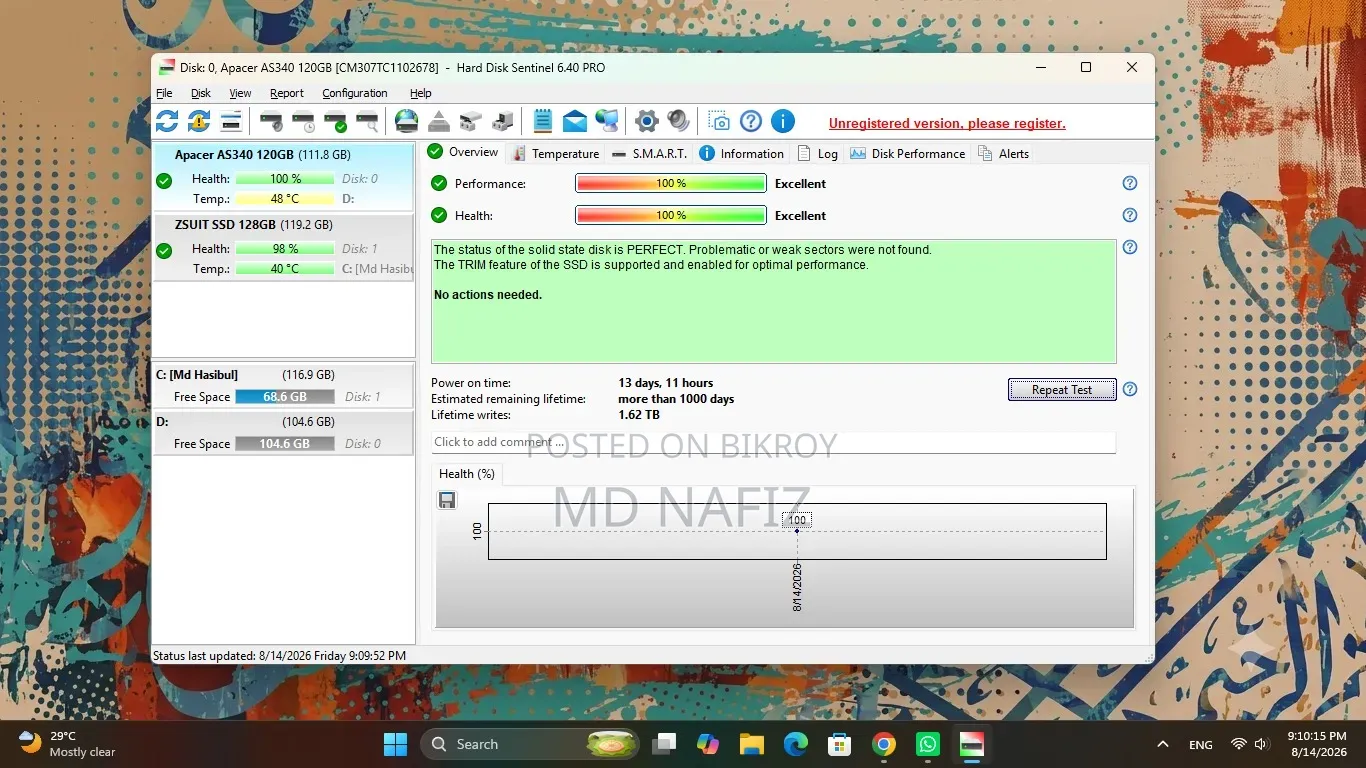Click the globe and monitor network icon
Viewport: 1366px width, 768px height.
pos(607,122)
